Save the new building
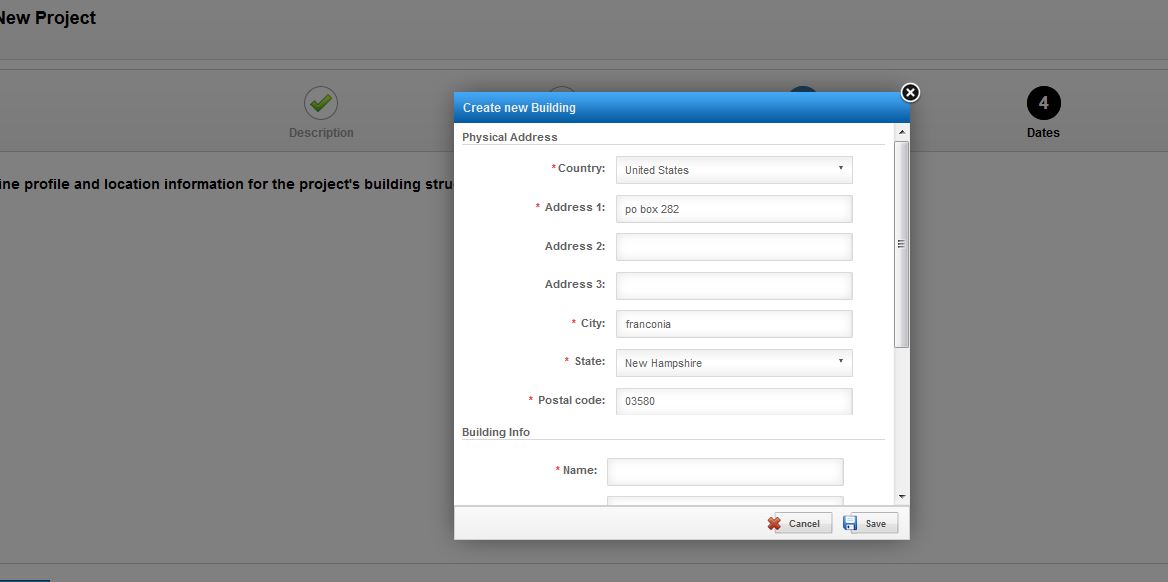Image resolution: width=1168 pixels, height=582 pixels. [x=869, y=523]
